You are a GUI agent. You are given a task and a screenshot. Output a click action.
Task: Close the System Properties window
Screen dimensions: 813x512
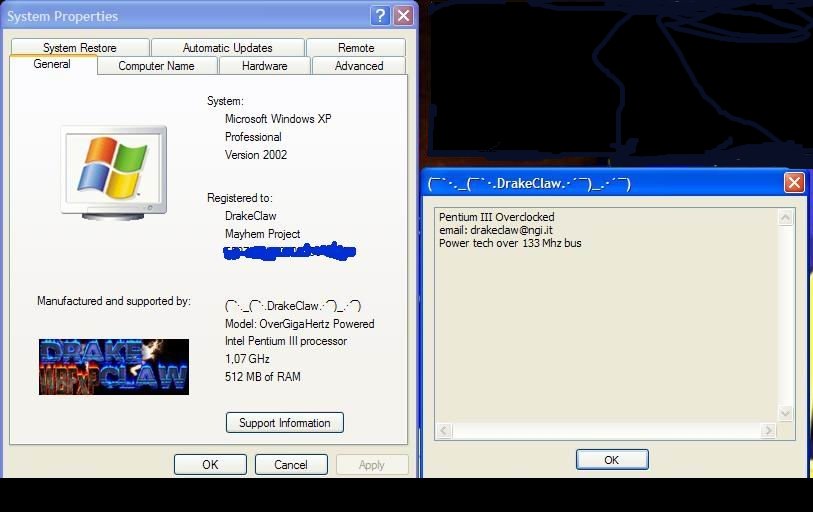[x=403, y=16]
